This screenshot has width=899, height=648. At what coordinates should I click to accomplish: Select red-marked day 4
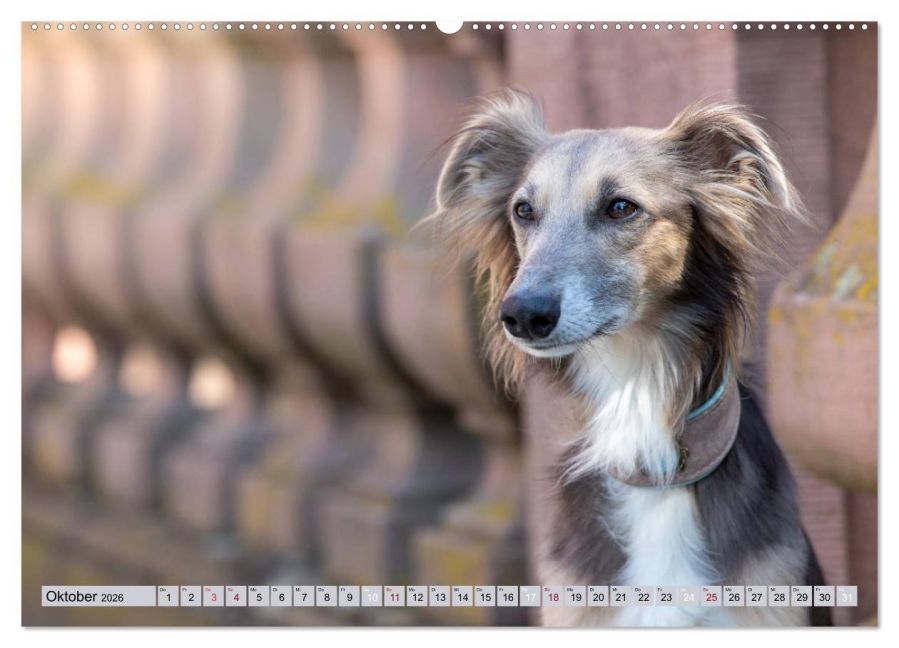coord(236,596)
